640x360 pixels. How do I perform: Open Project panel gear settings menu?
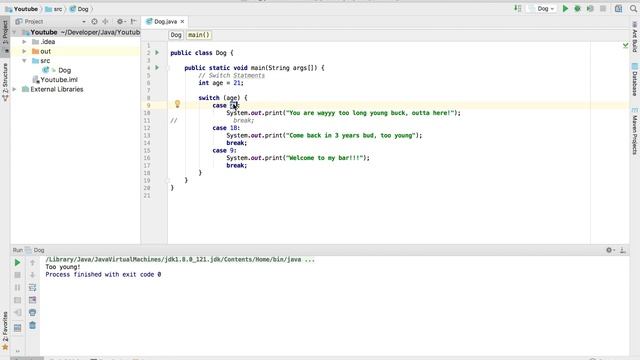(x=120, y=22)
